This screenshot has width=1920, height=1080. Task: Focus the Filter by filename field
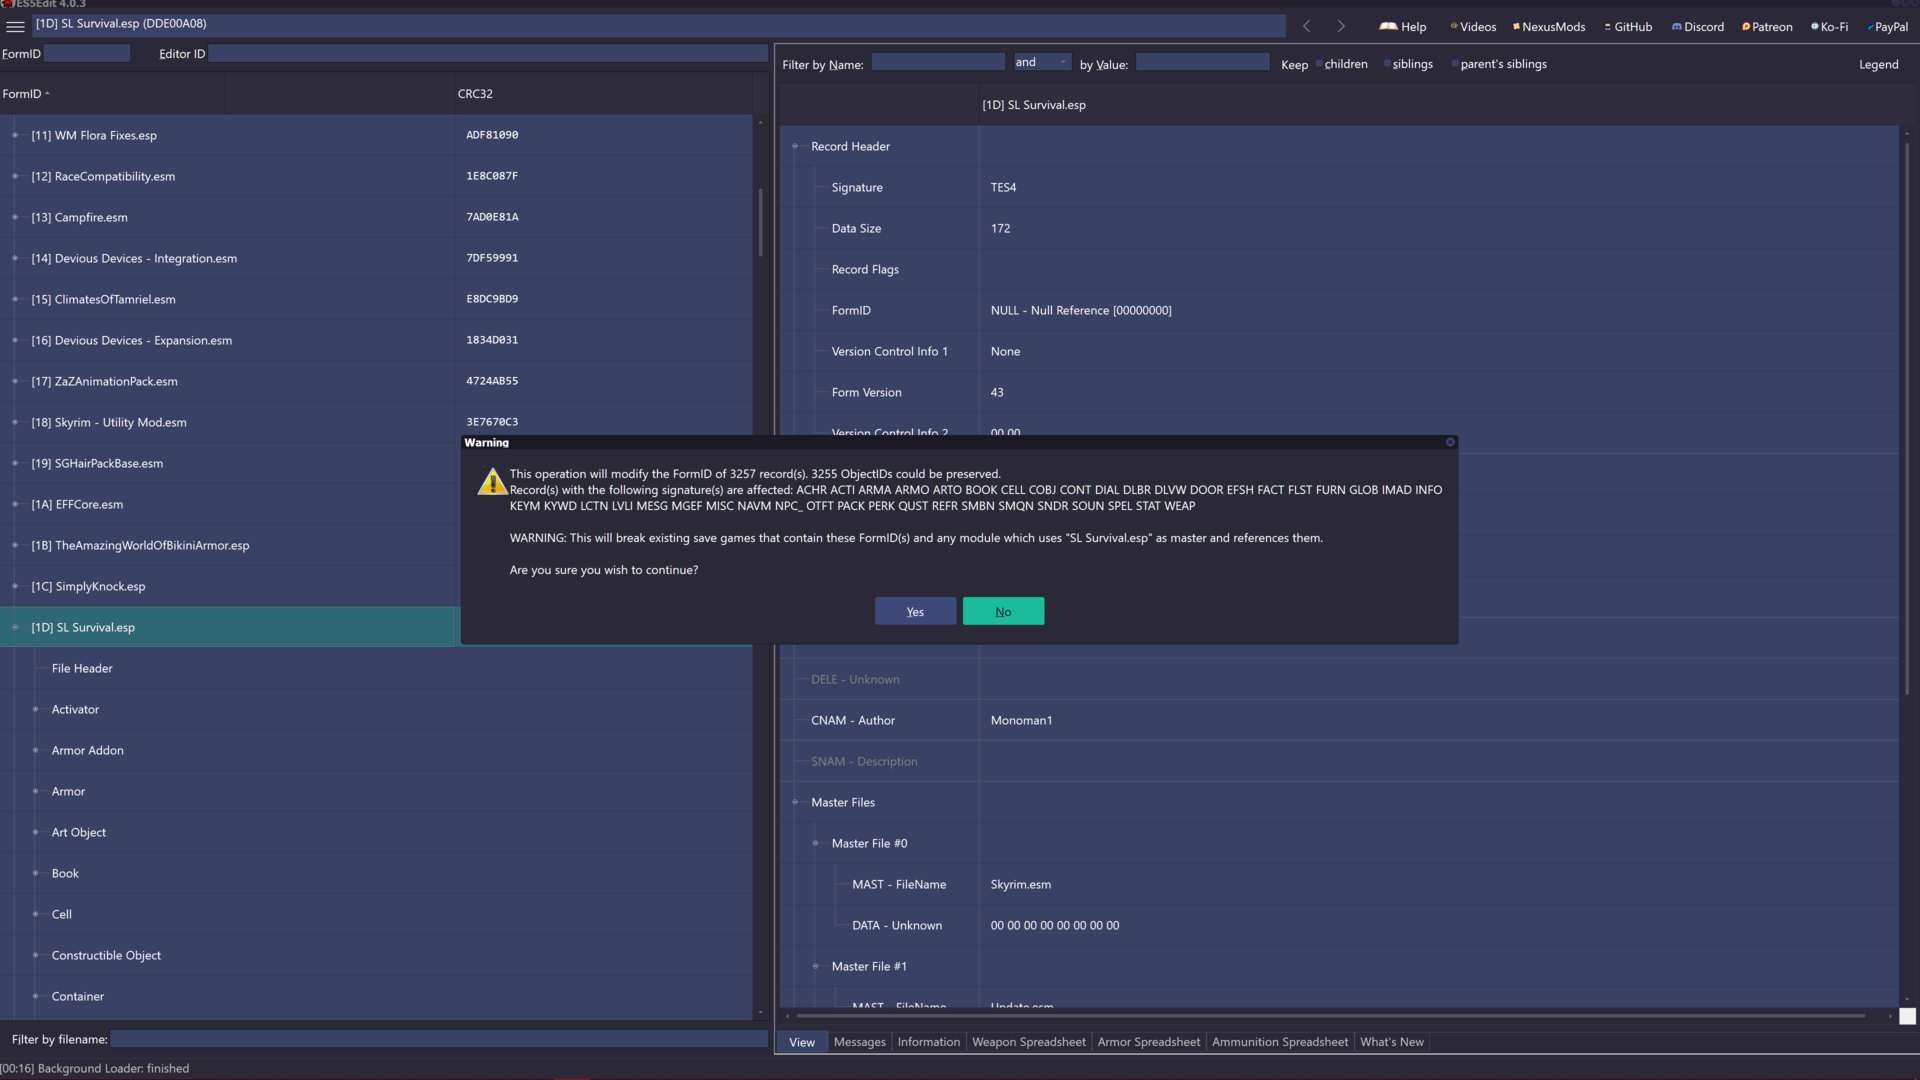(x=439, y=1039)
